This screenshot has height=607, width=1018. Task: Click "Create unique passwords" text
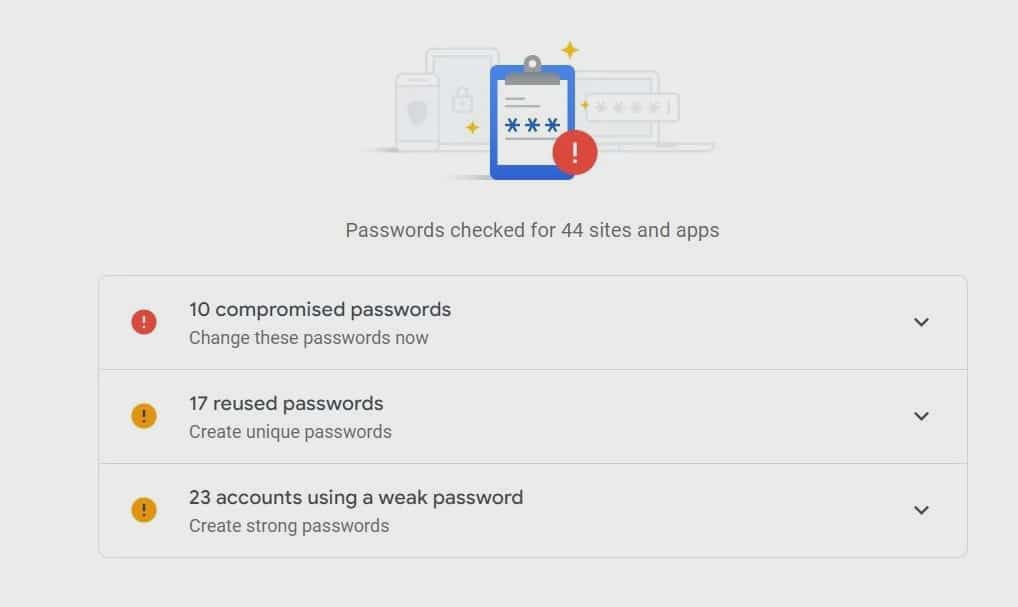290,432
